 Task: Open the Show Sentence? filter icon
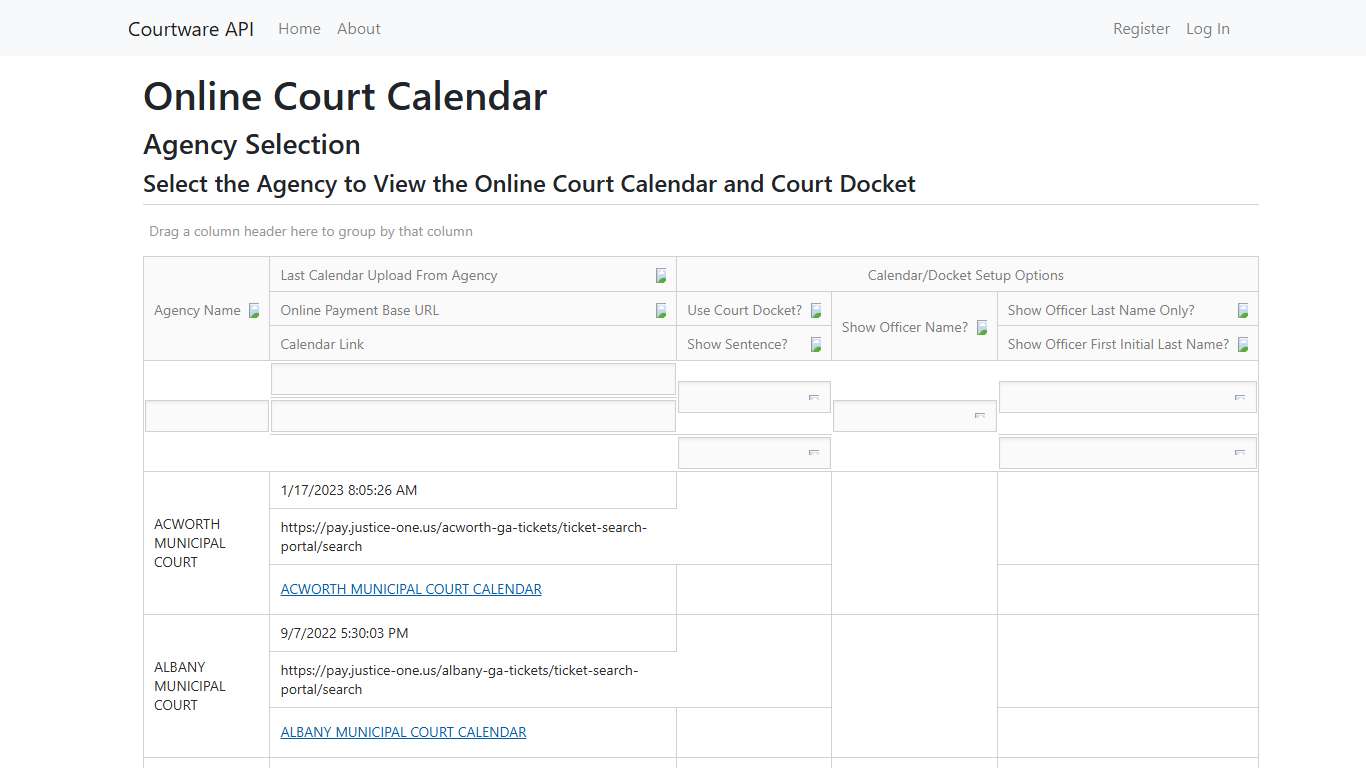click(816, 344)
